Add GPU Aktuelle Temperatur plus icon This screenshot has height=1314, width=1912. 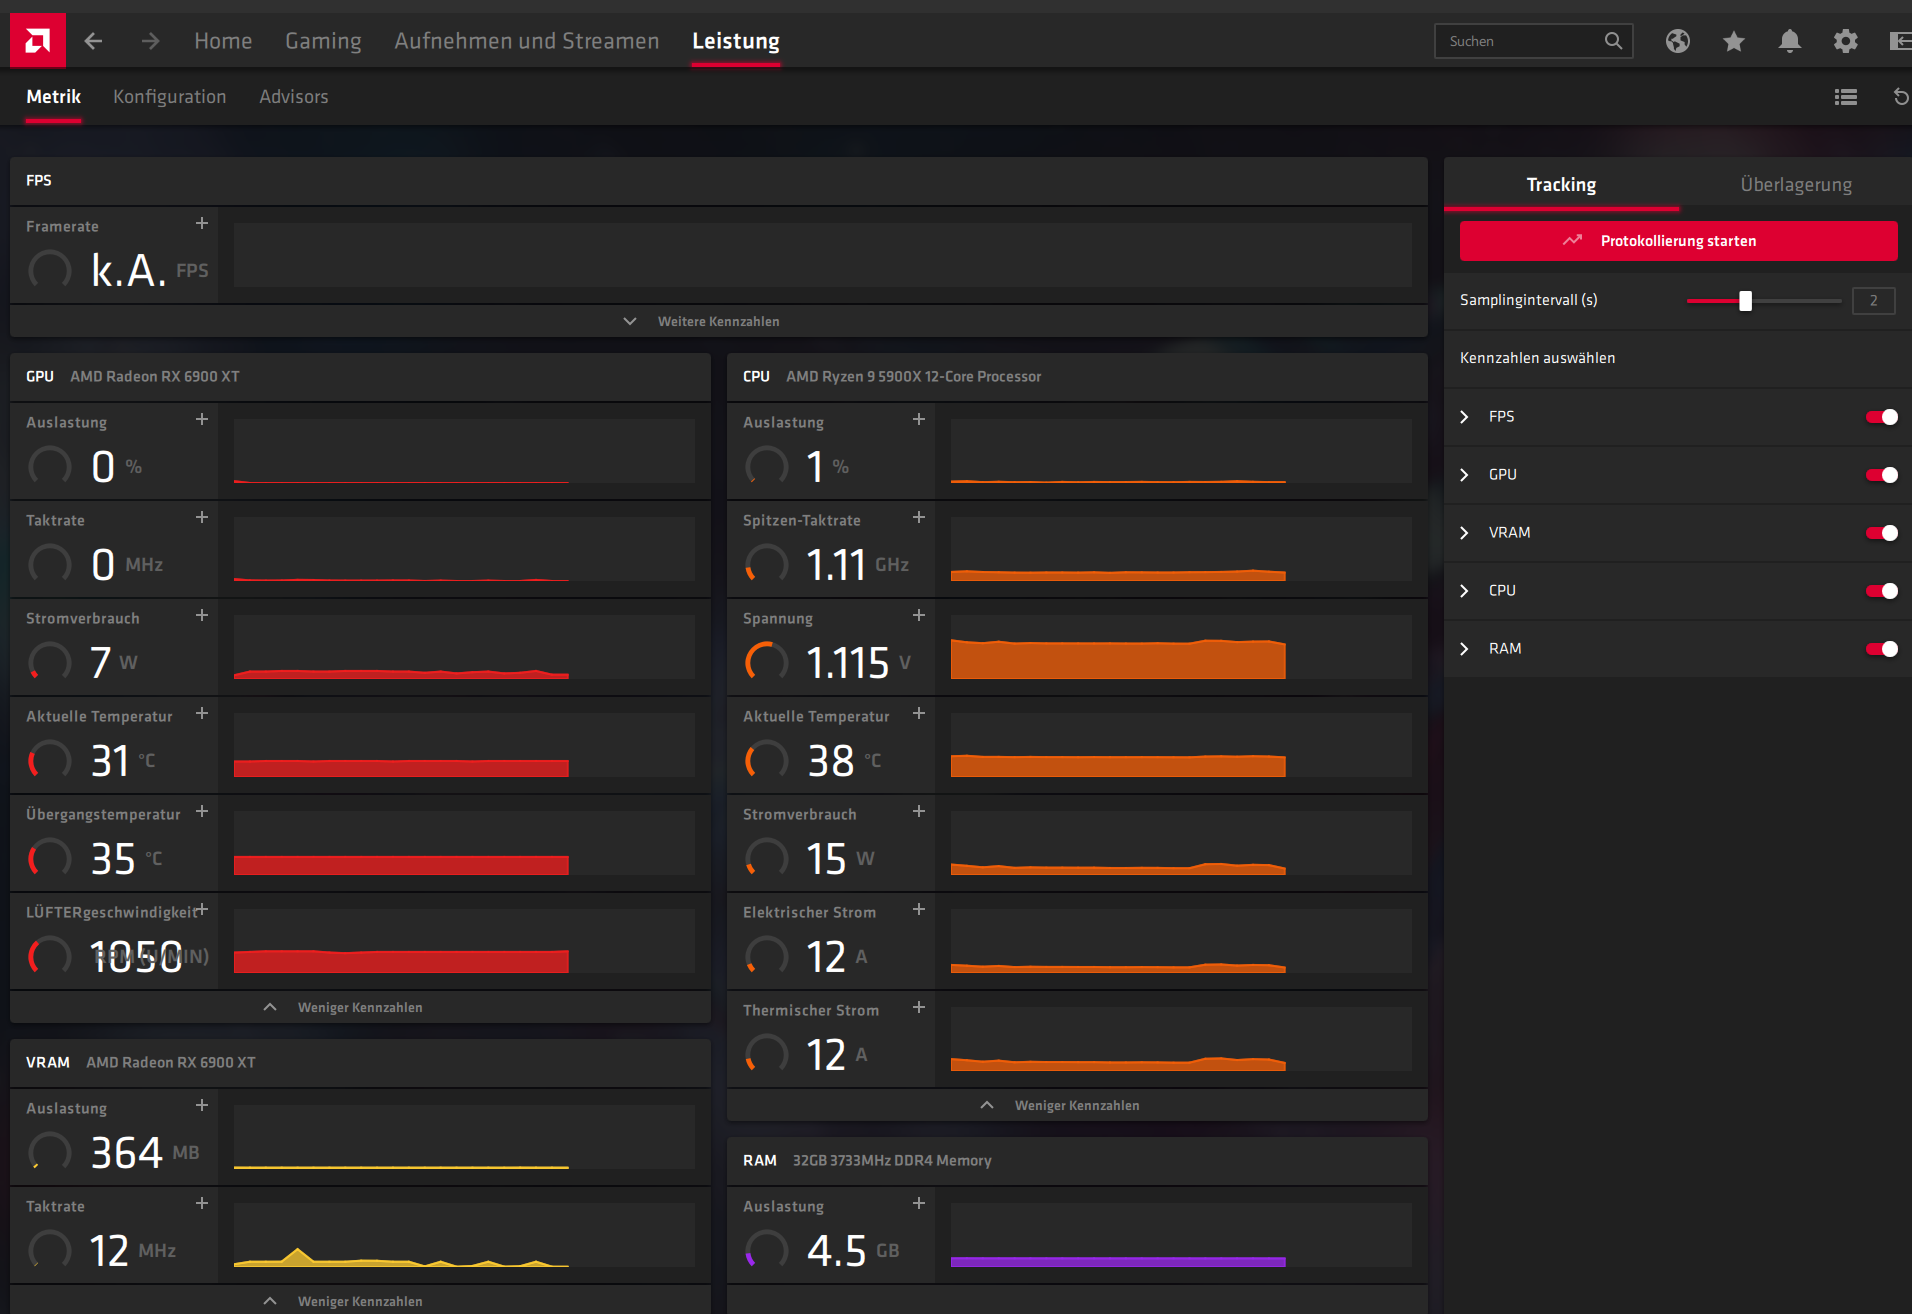(202, 713)
